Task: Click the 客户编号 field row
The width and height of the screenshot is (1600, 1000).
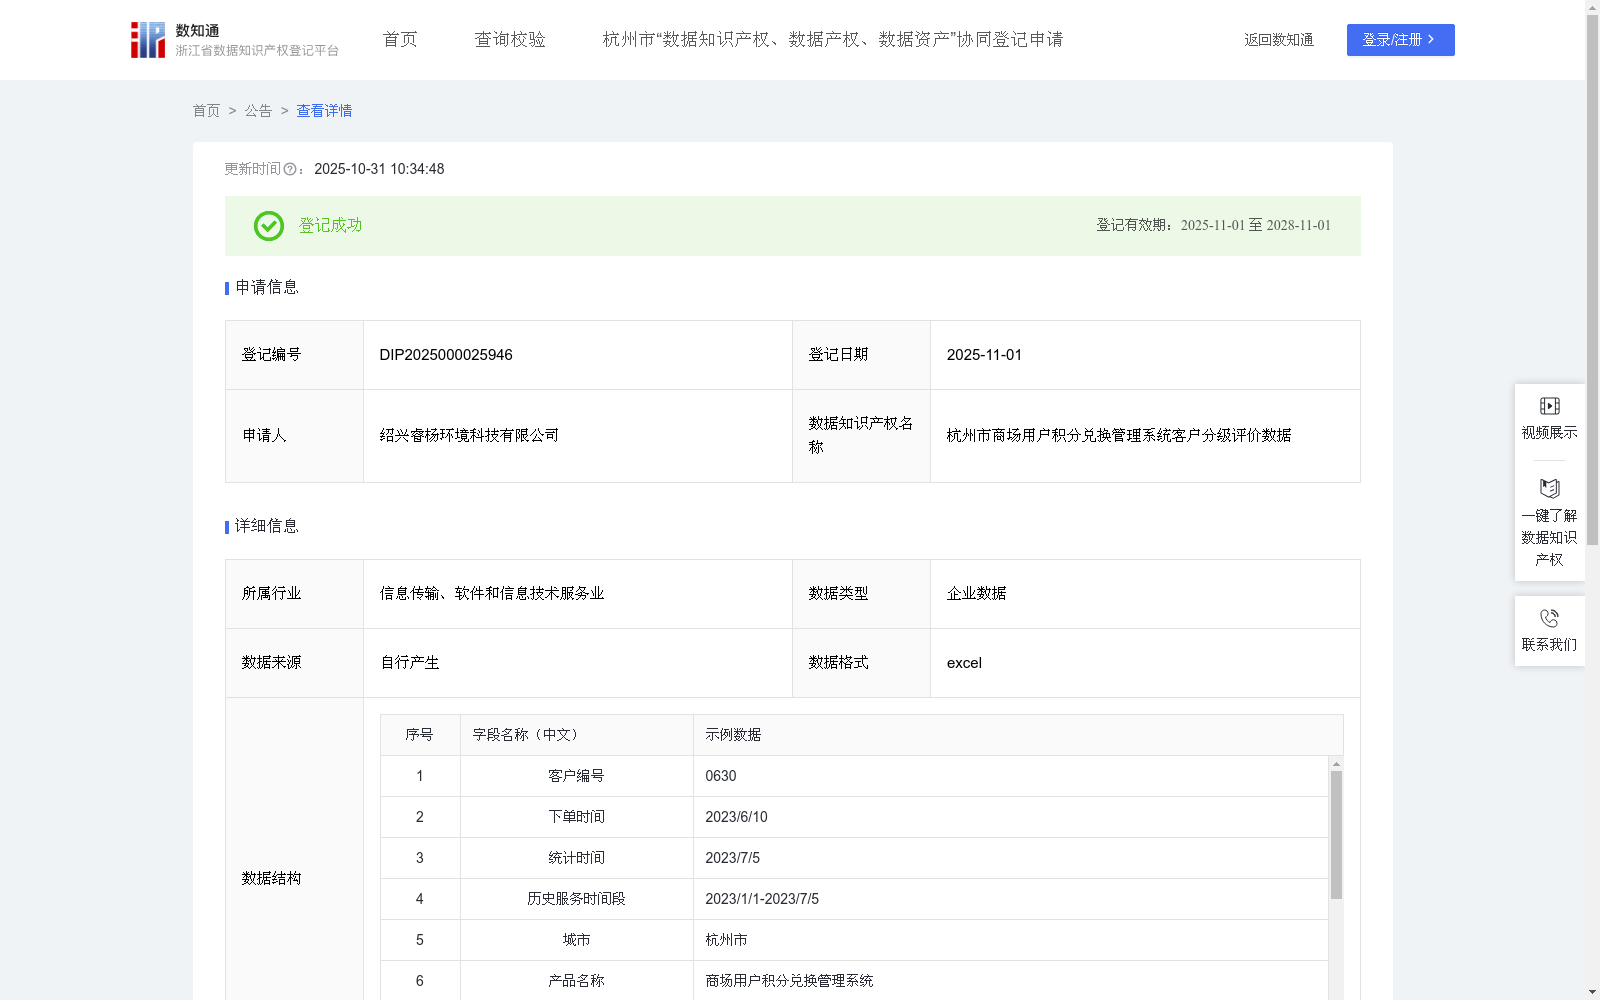Action: pos(854,776)
